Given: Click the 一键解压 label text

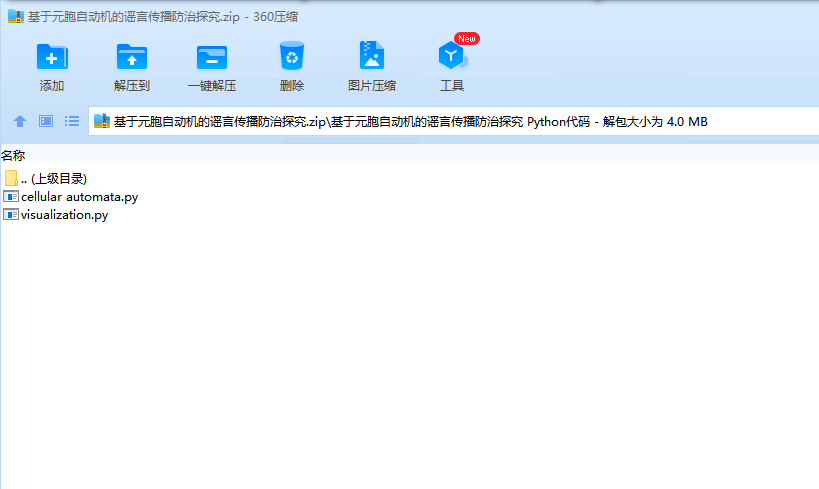Looking at the screenshot, I should tap(212, 86).
